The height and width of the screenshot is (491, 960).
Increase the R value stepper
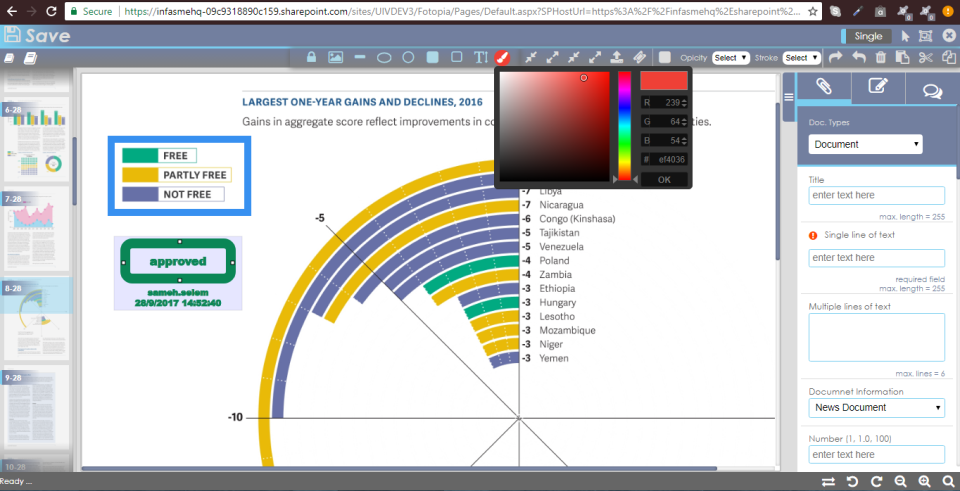click(x=684, y=100)
